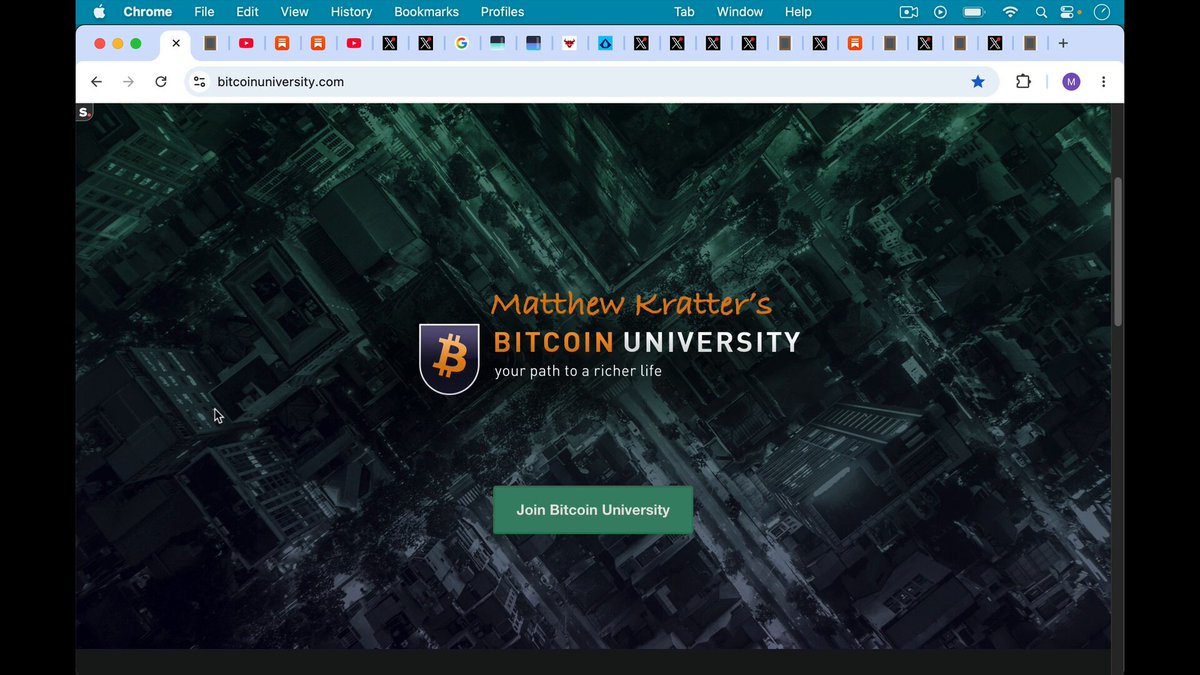Click the blue bookmark star

click(978, 82)
